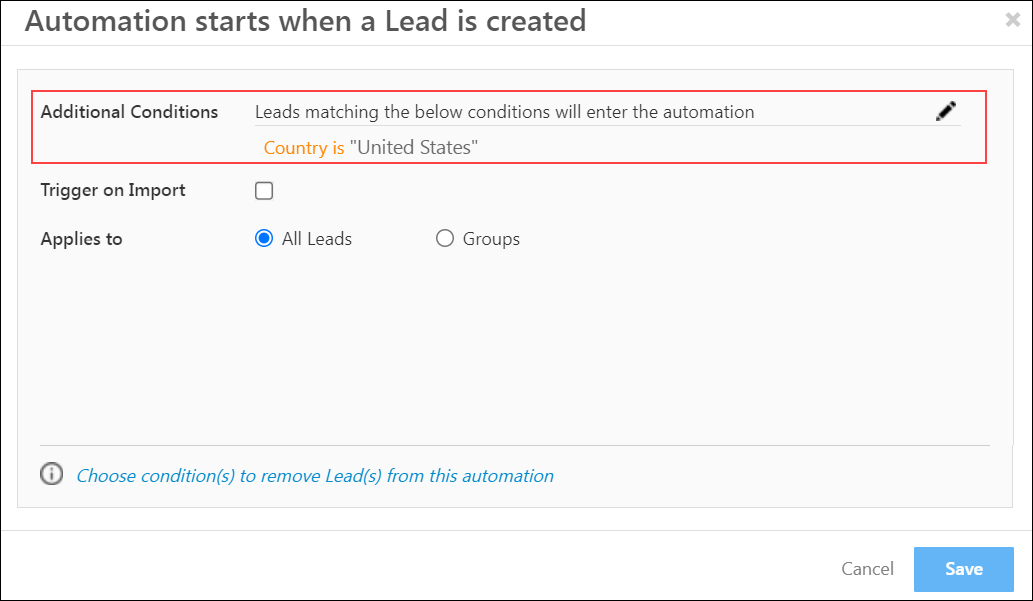Click the info icon beside the removal conditions link

click(x=51, y=474)
